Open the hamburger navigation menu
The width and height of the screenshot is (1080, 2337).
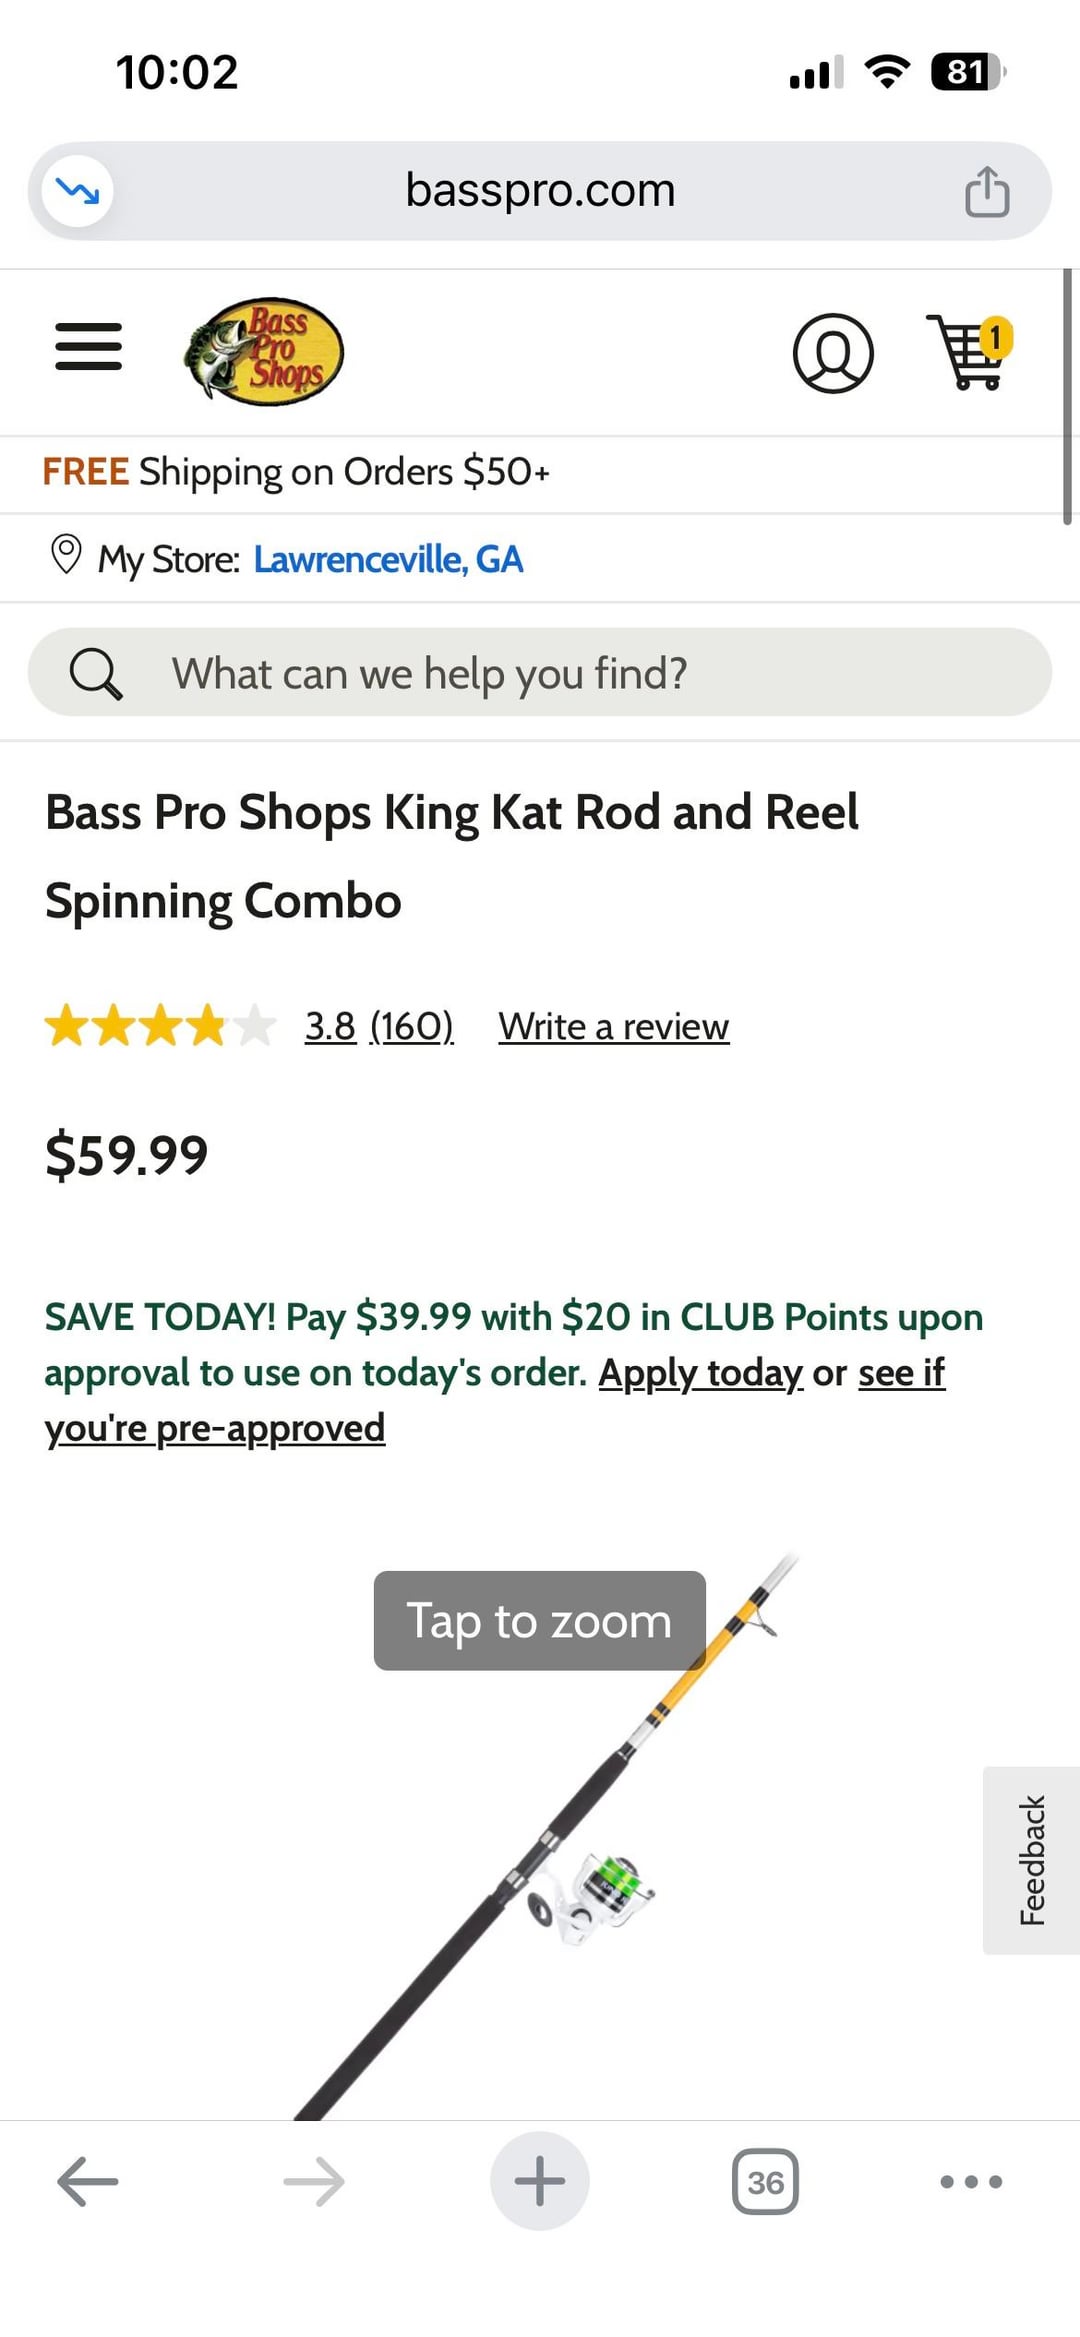tap(88, 347)
